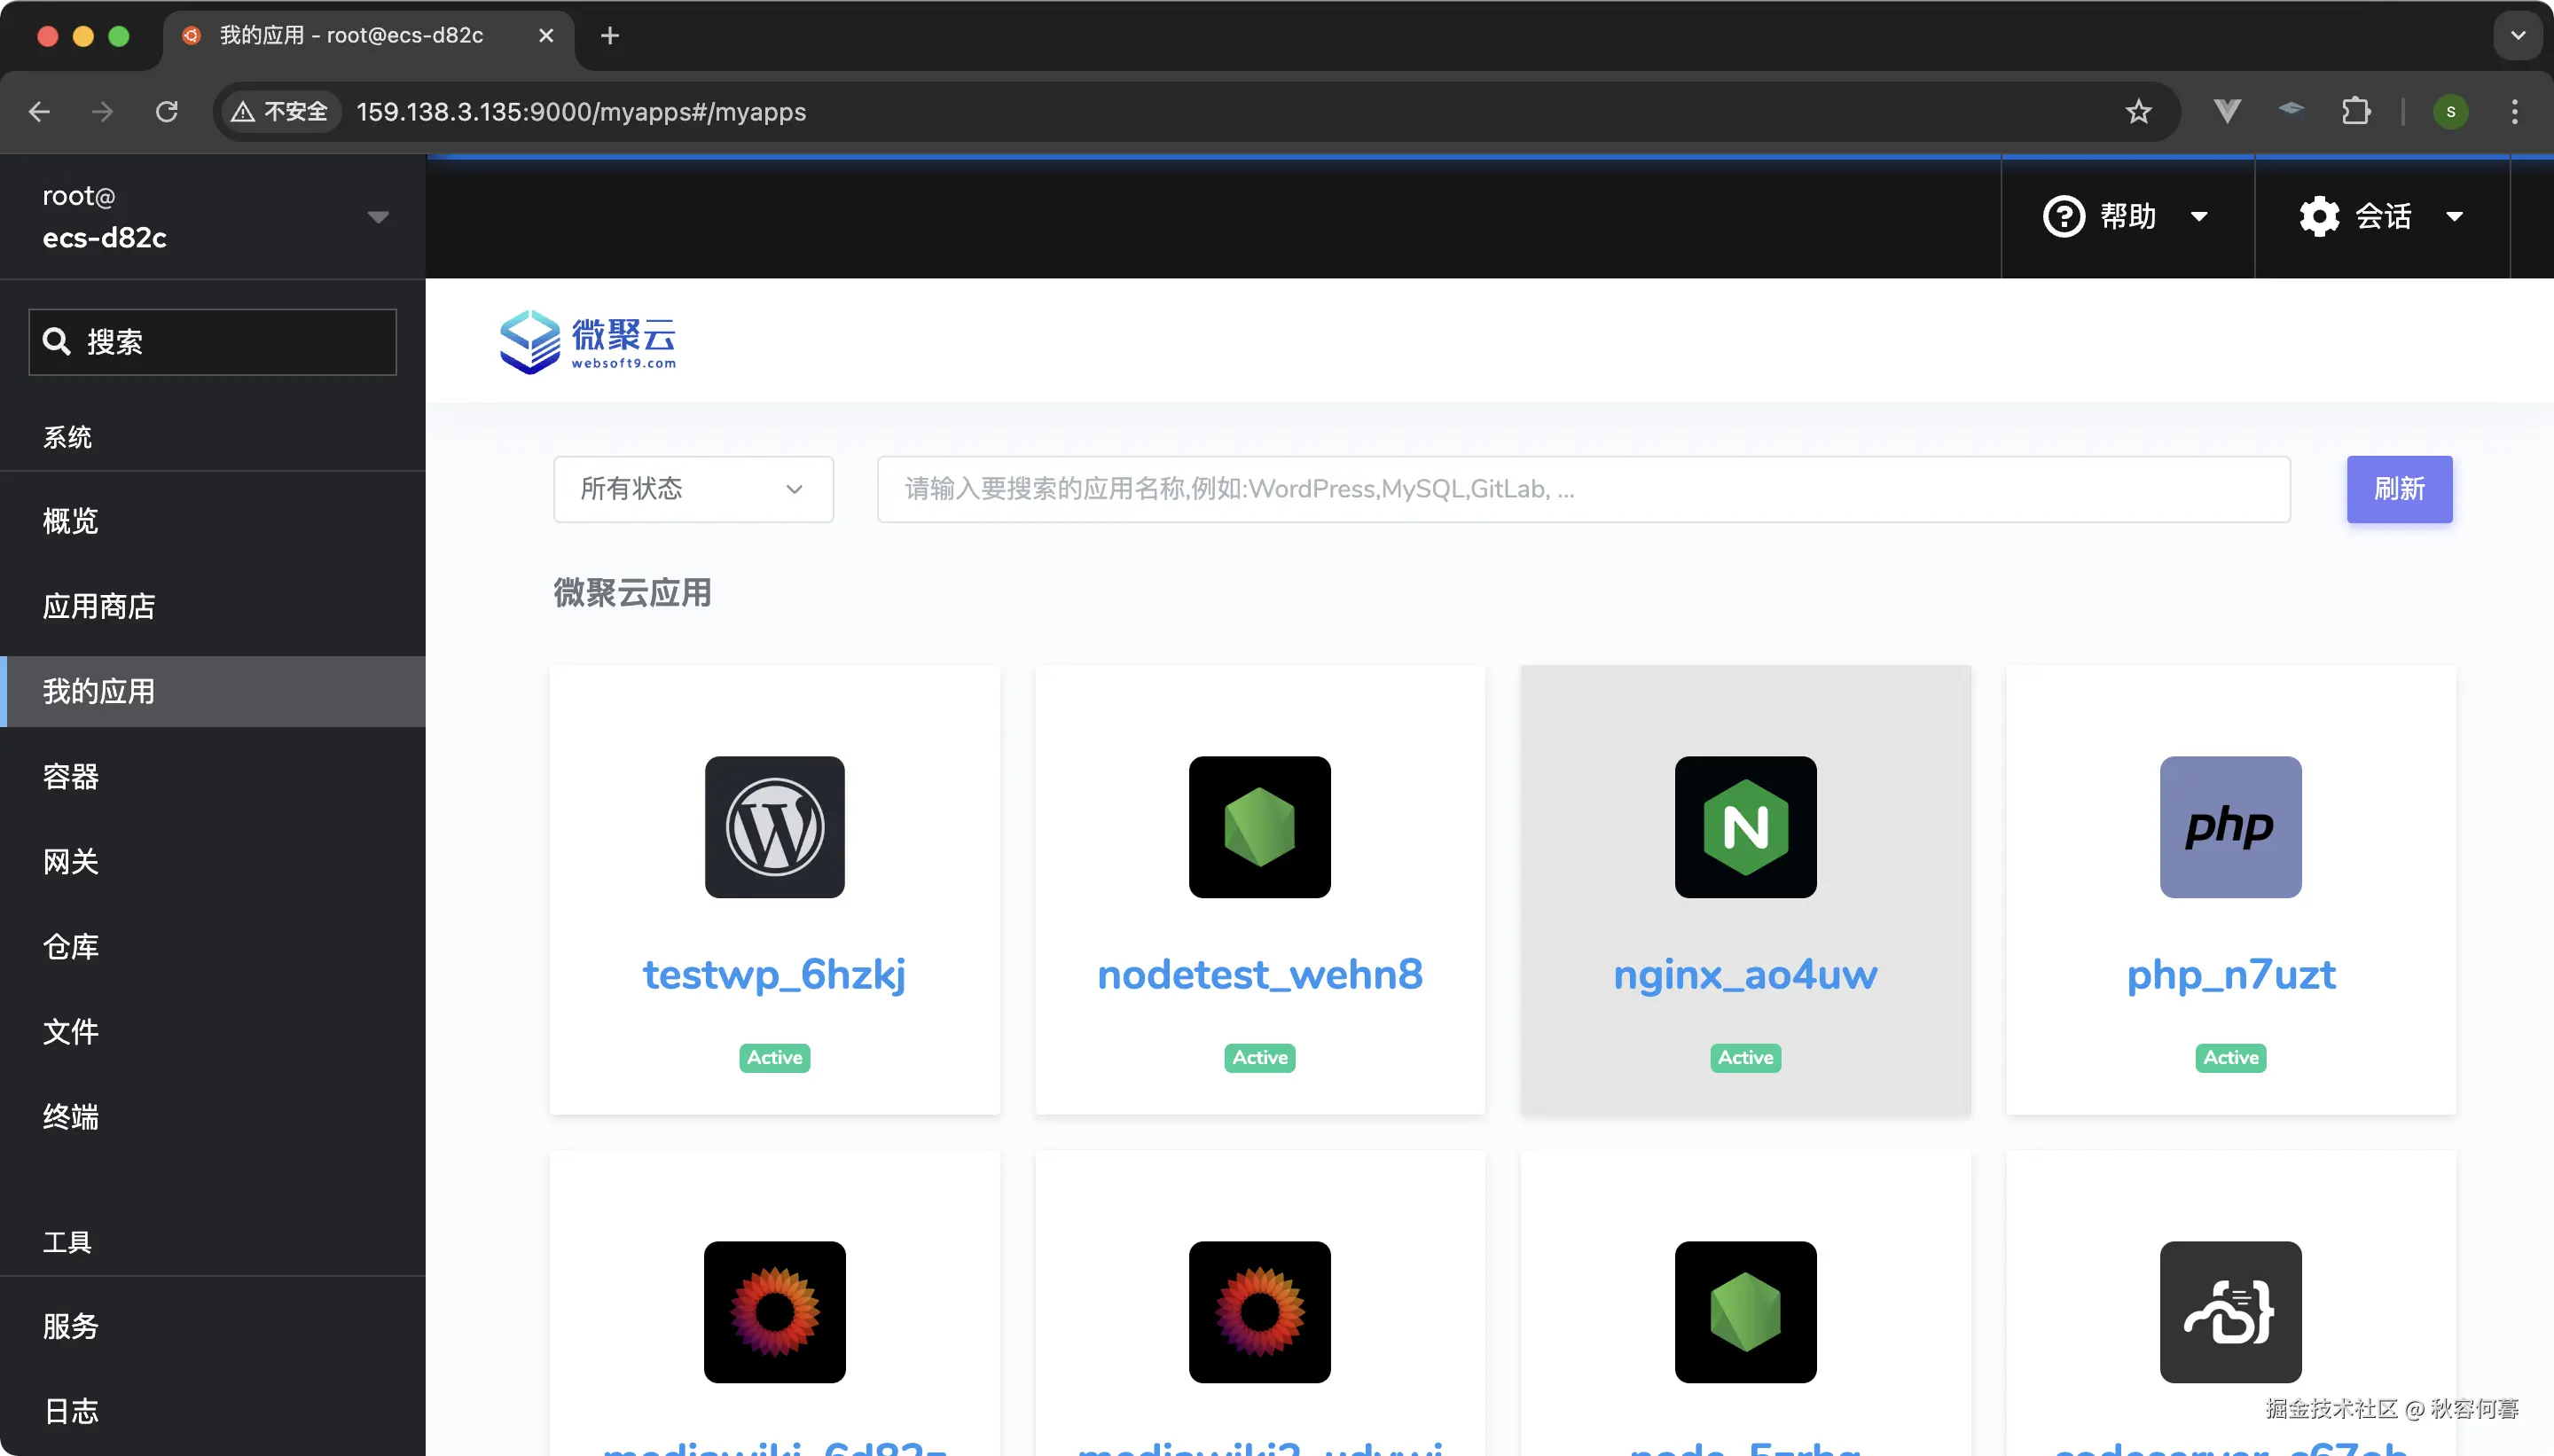Viewport: 2554px width, 1456px height.
Task: Click the search magnifier icon in the sidebar
Action: coord(57,341)
